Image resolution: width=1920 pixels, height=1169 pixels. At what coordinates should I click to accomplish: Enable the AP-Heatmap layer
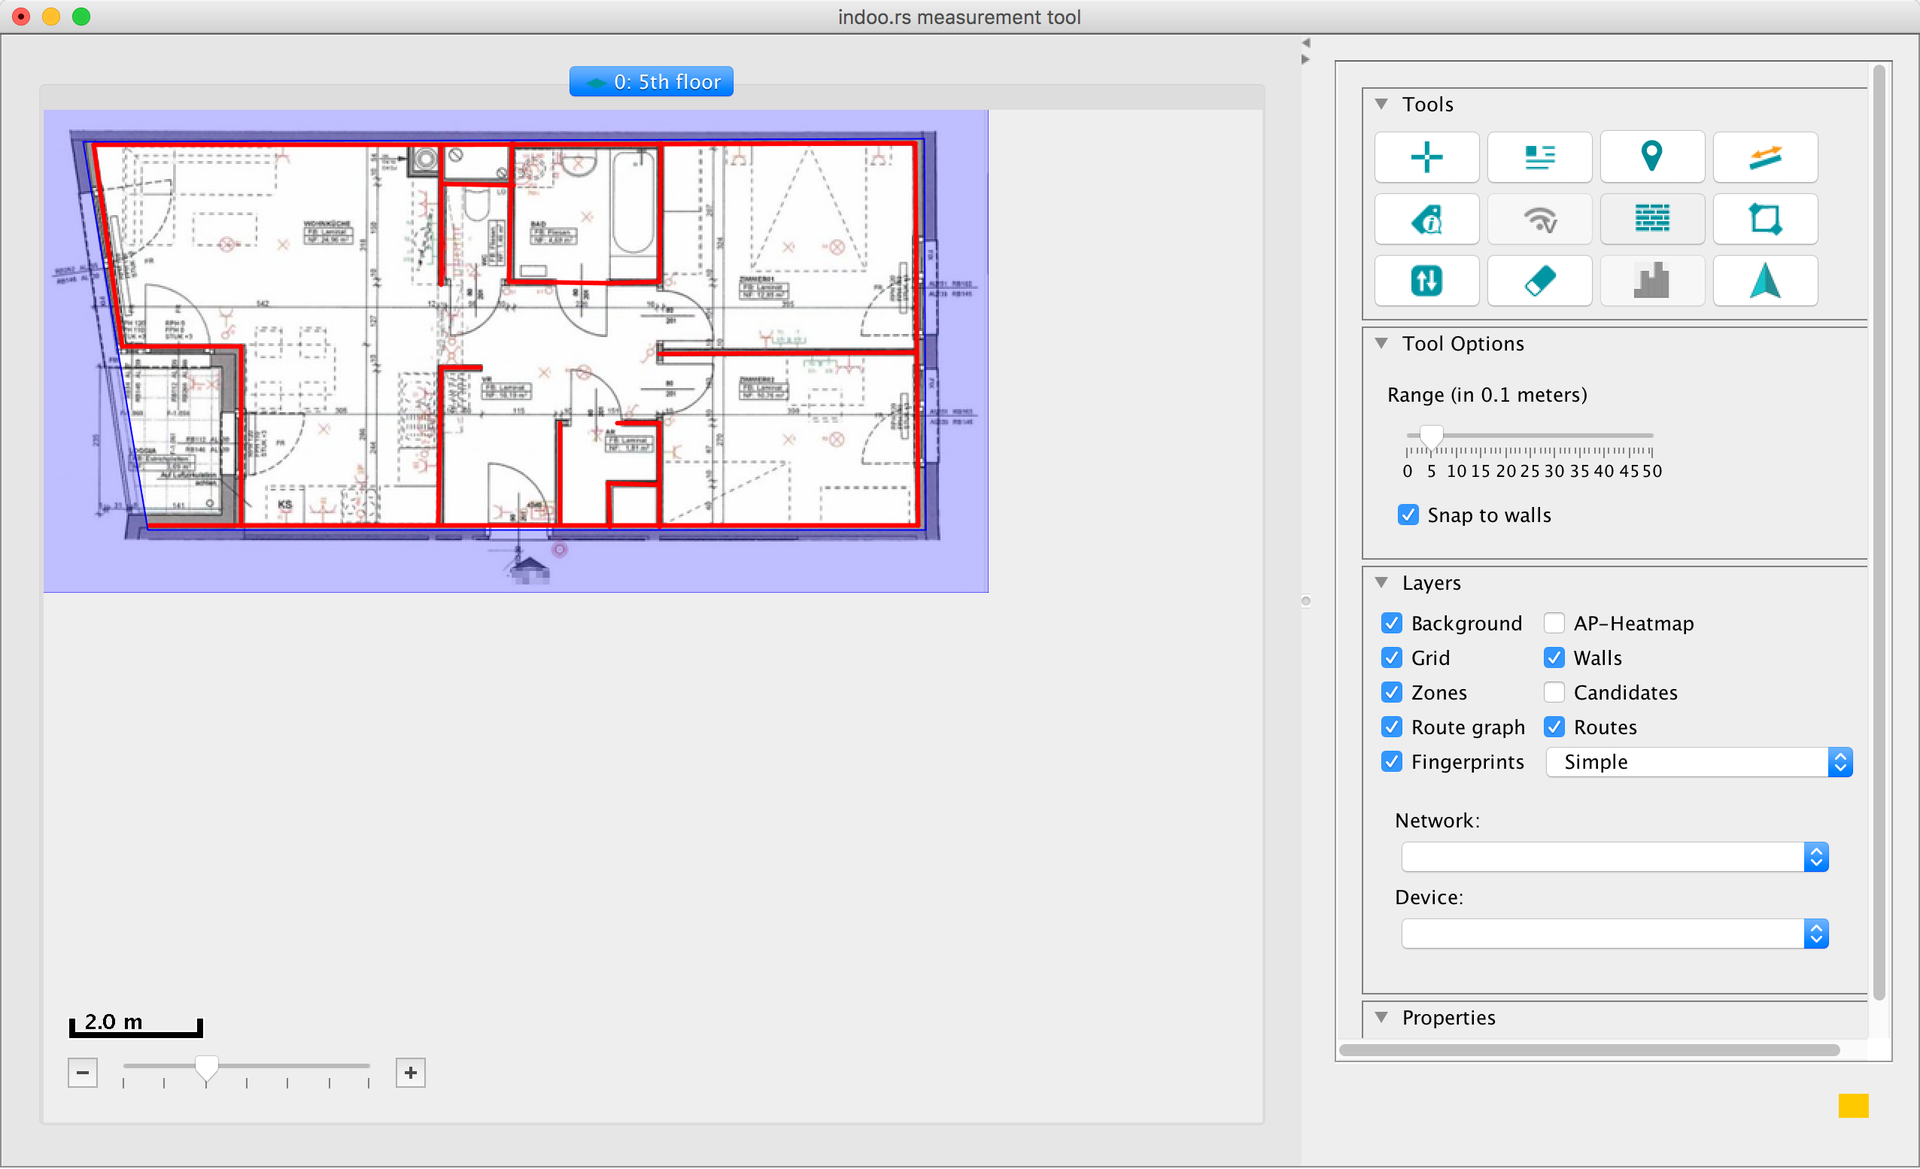pyautogui.click(x=1554, y=624)
